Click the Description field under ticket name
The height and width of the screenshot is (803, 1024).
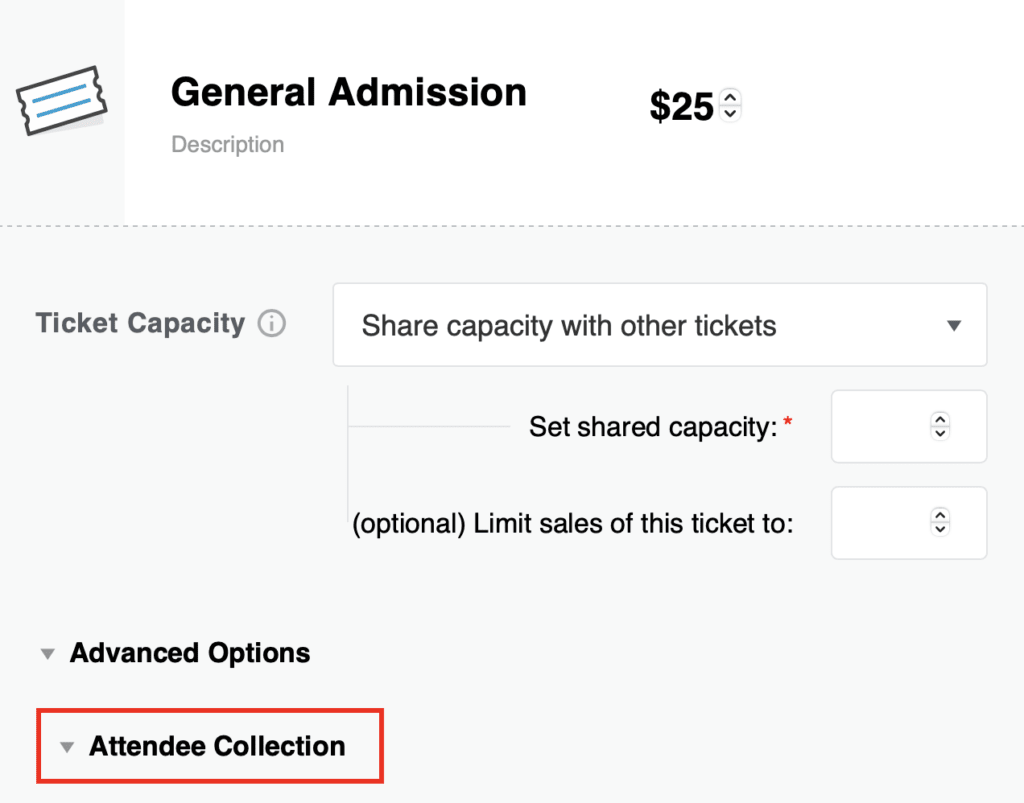[x=227, y=144]
